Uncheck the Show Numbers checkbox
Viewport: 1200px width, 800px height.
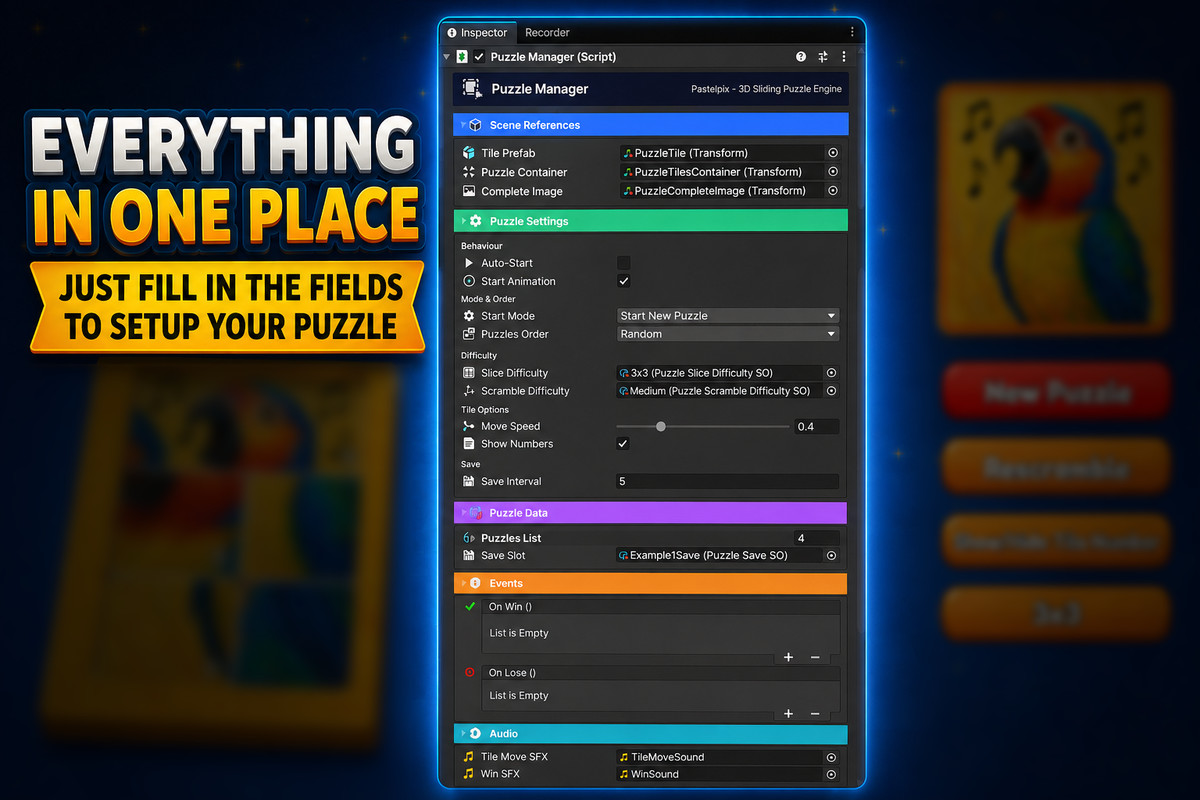click(x=623, y=444)
